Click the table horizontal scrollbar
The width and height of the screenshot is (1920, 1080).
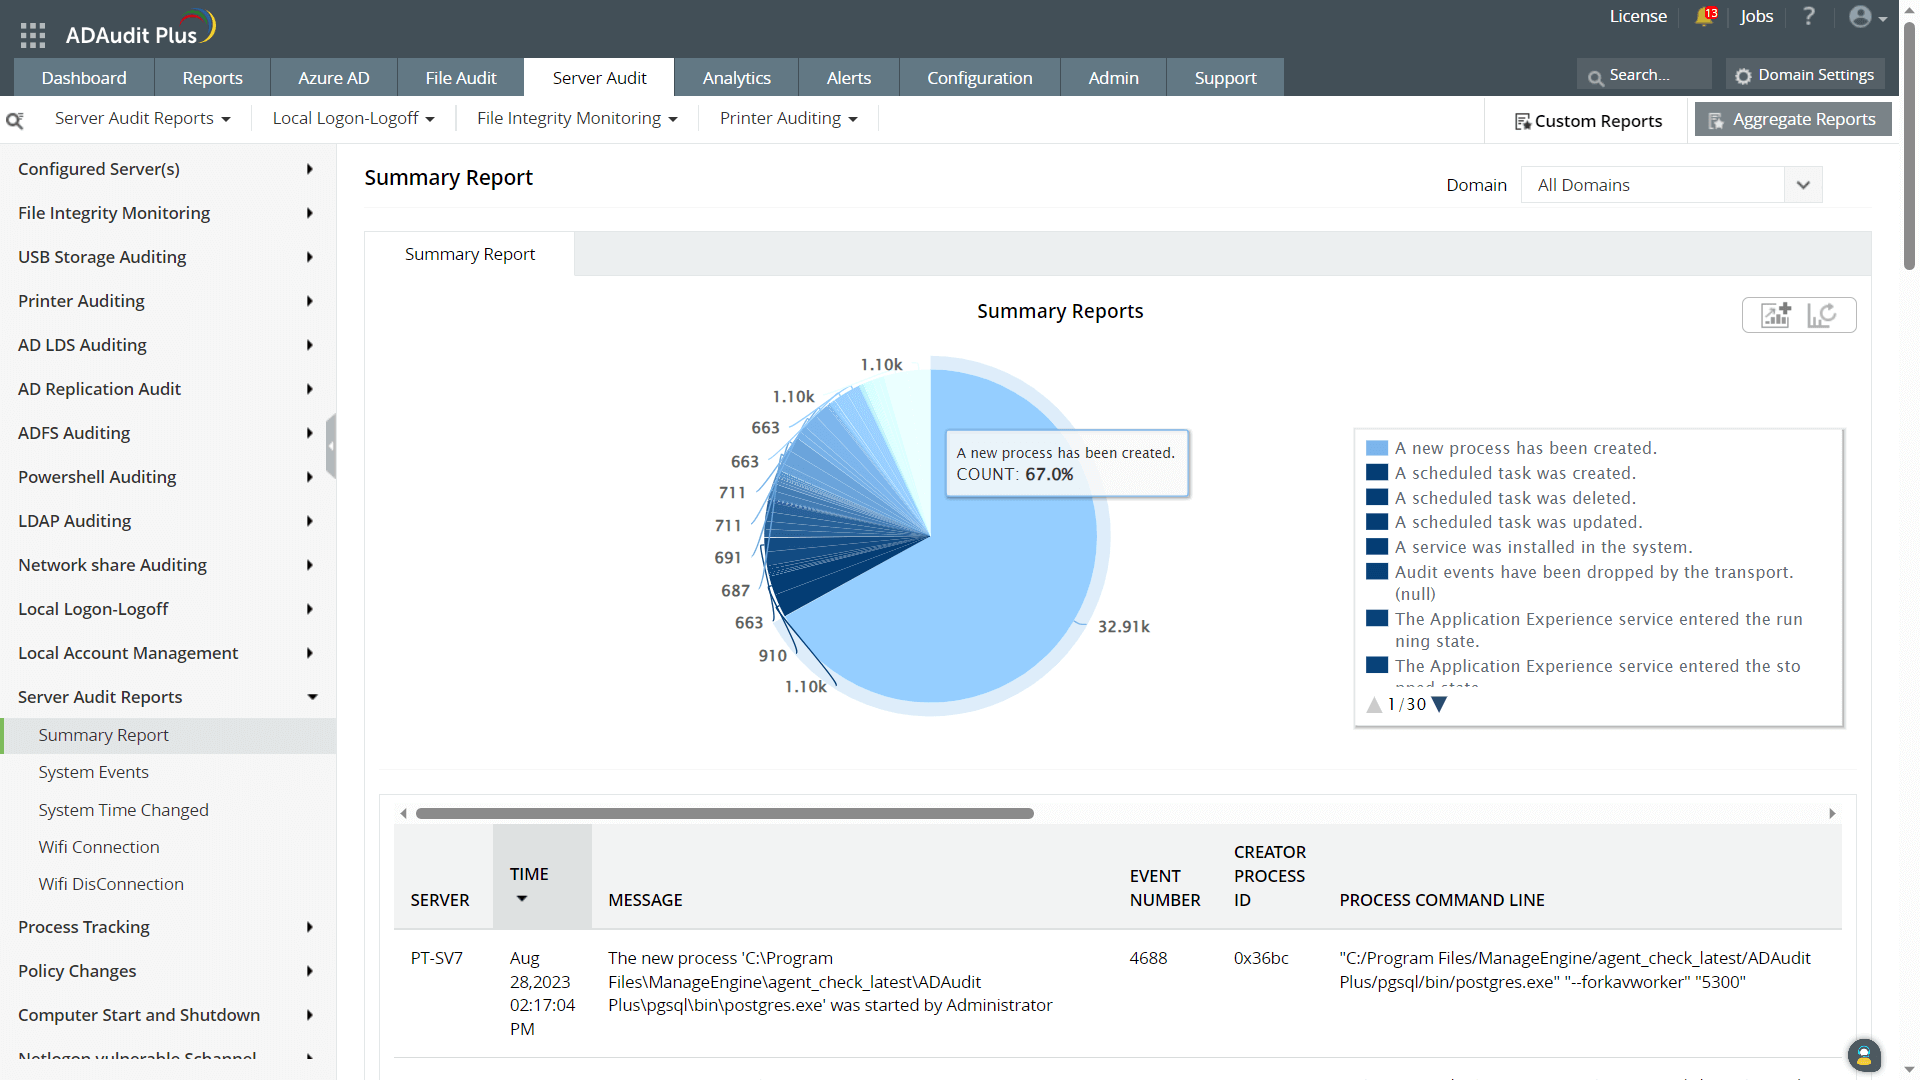[x=725, y=813]
